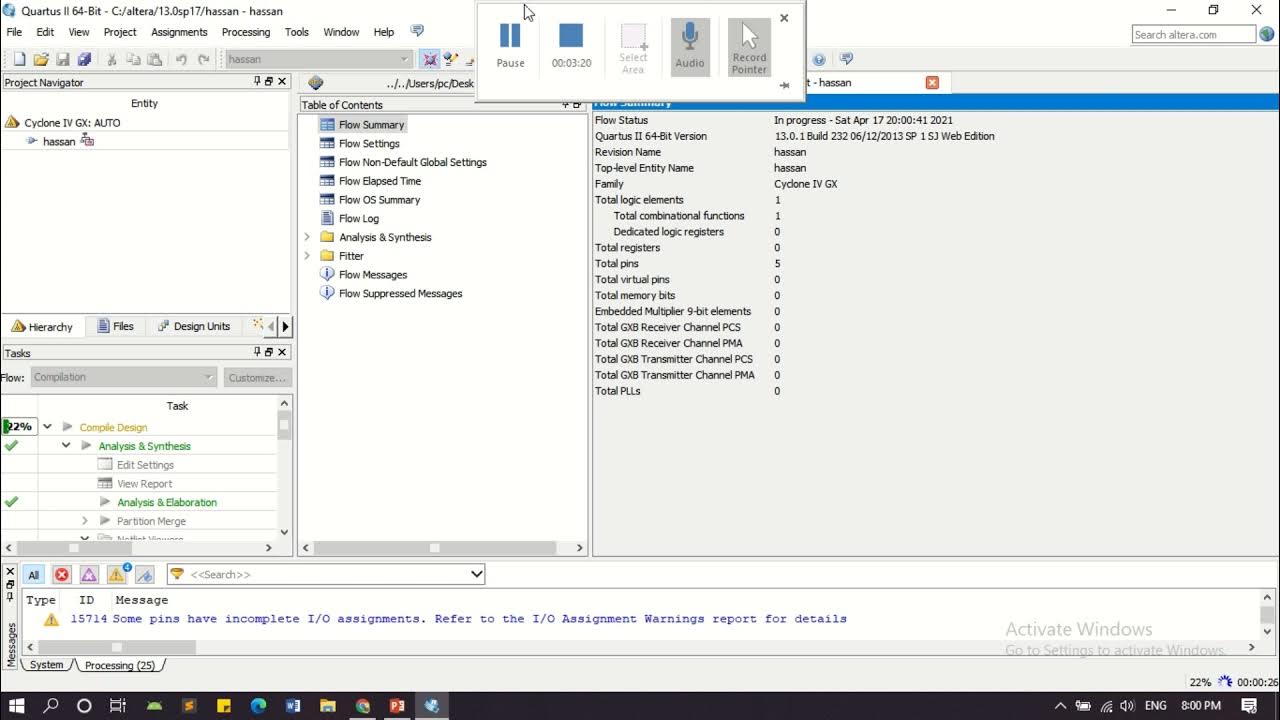The width and height of the screenshot is (1280, 720).
Task: Open the File menu
Action: [x=14, y=32]
